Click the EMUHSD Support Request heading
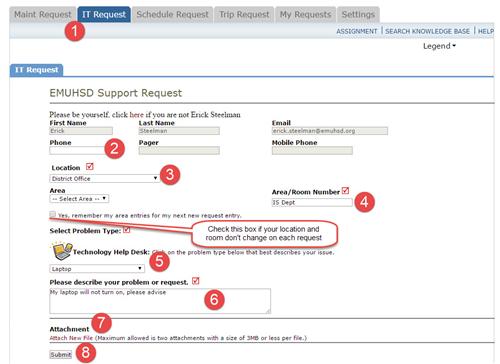 tap(116, 93)
